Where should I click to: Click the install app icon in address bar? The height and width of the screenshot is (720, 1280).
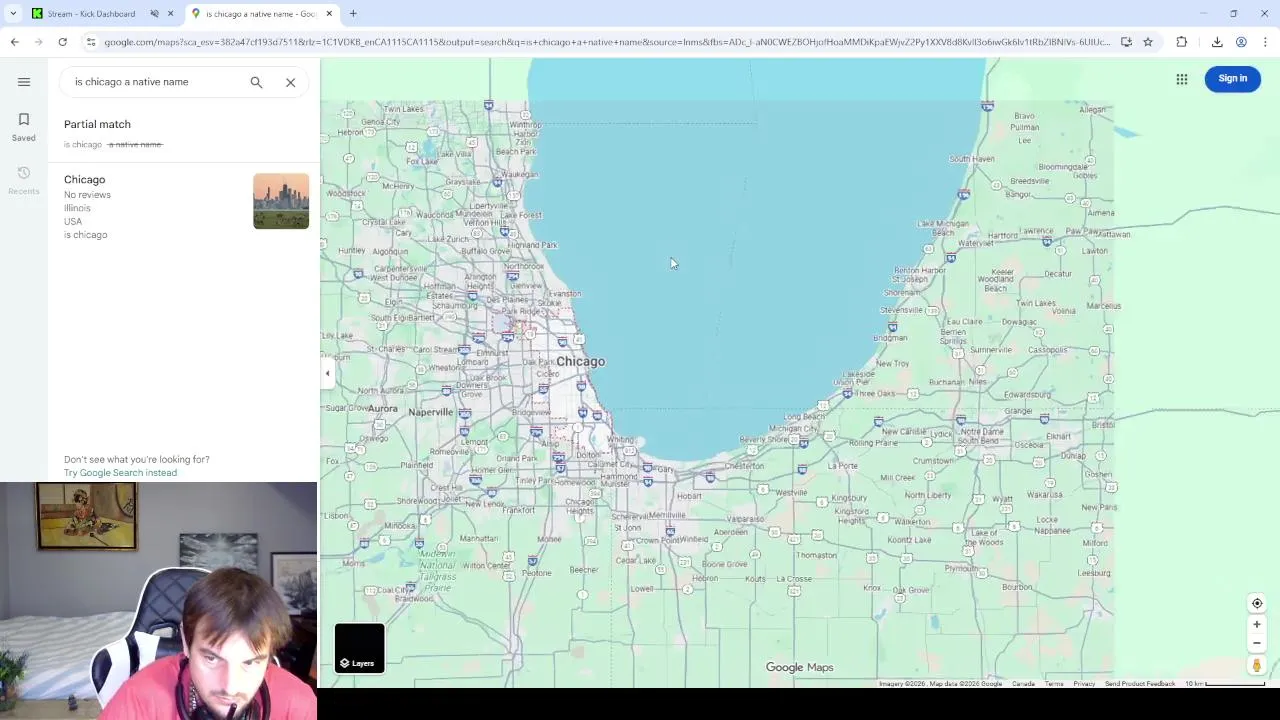tap(1126, 42)
